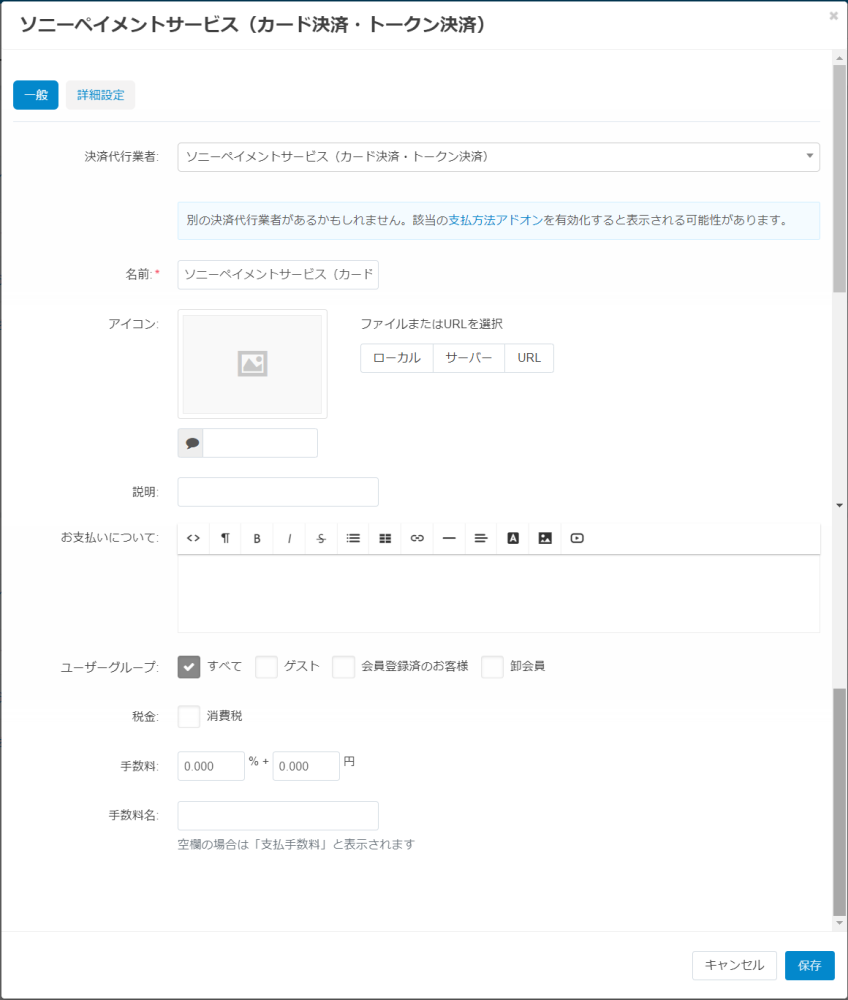Apply bold formatting in editor
Viewport: 848px width, 1000px height.
tap(257, 538)
